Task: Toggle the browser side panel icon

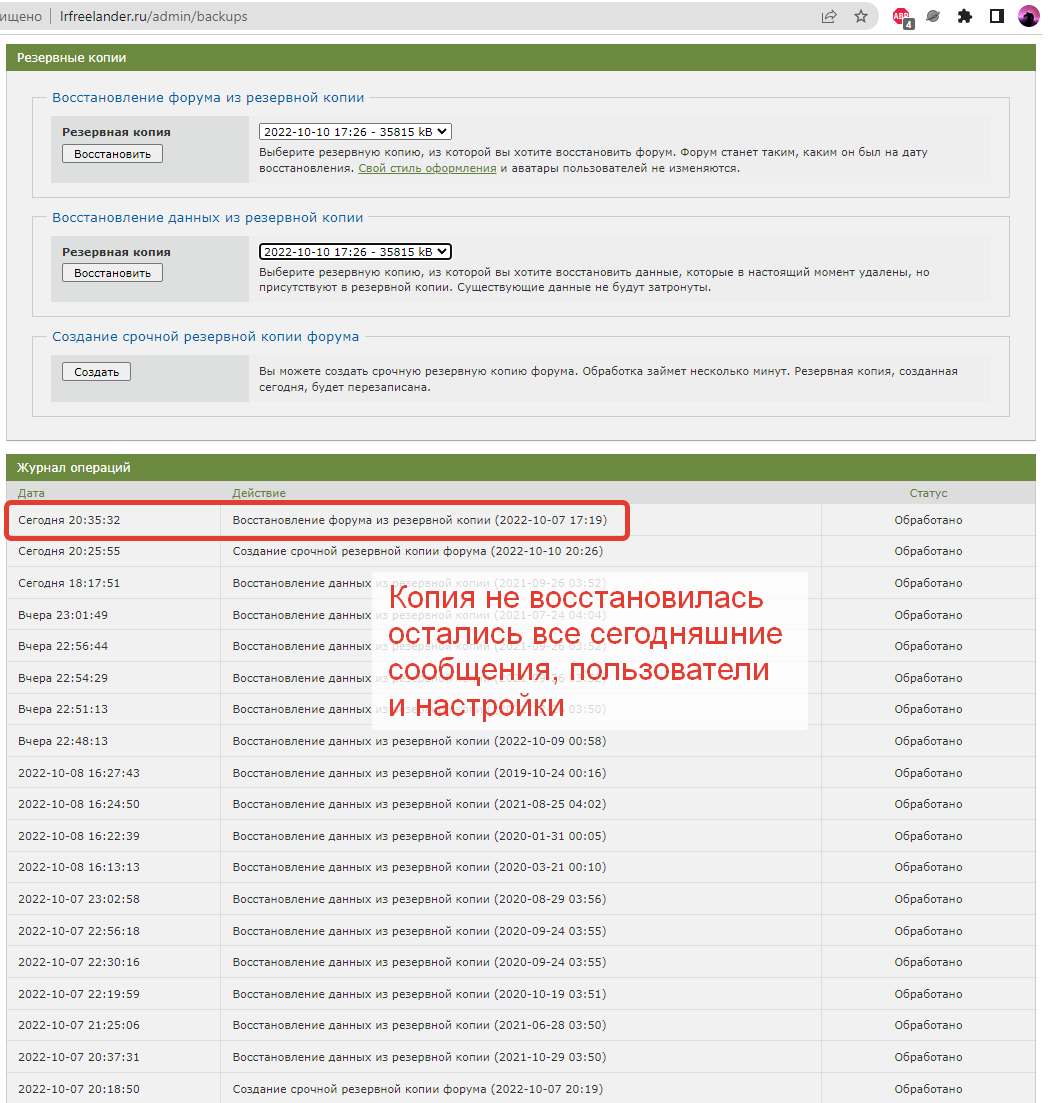Action: 996,16
